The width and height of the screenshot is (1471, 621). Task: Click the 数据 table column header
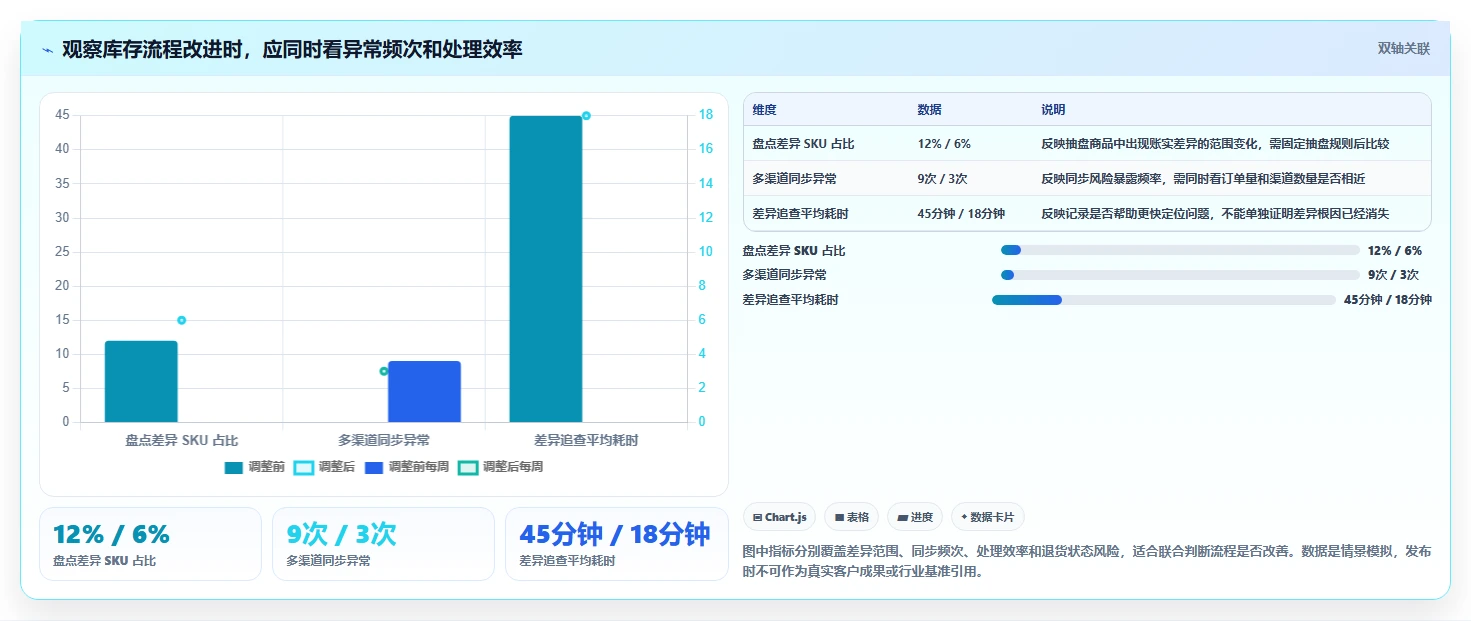[x=929, y=110]
